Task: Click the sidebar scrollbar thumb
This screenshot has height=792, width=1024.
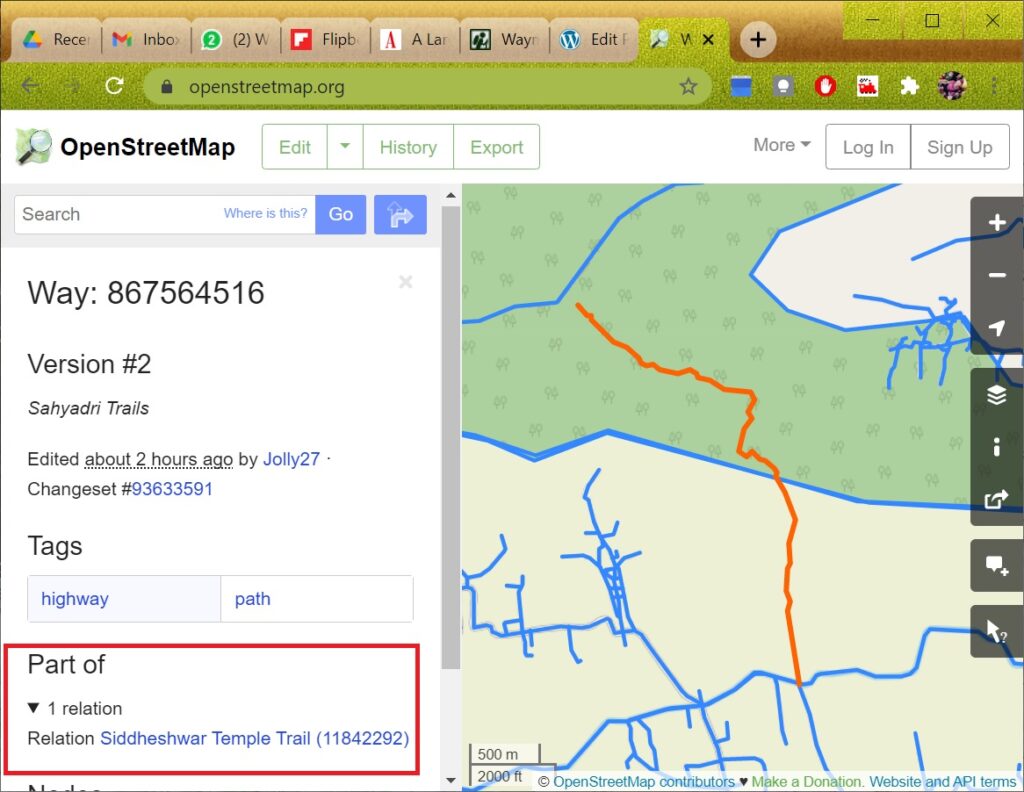Action: click(451, 437)
